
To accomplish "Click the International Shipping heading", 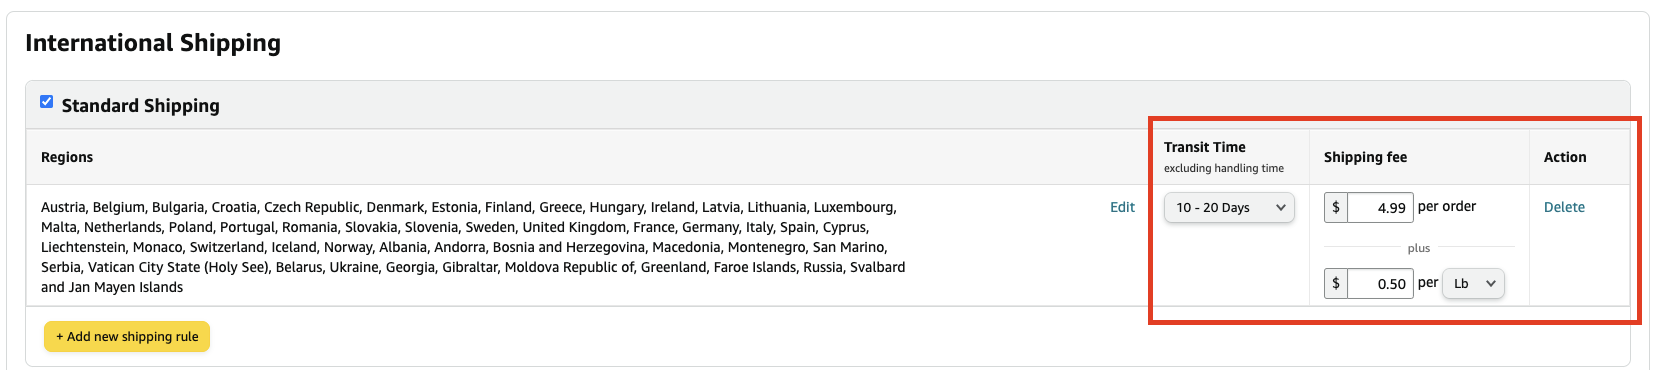I will point(153,43).
